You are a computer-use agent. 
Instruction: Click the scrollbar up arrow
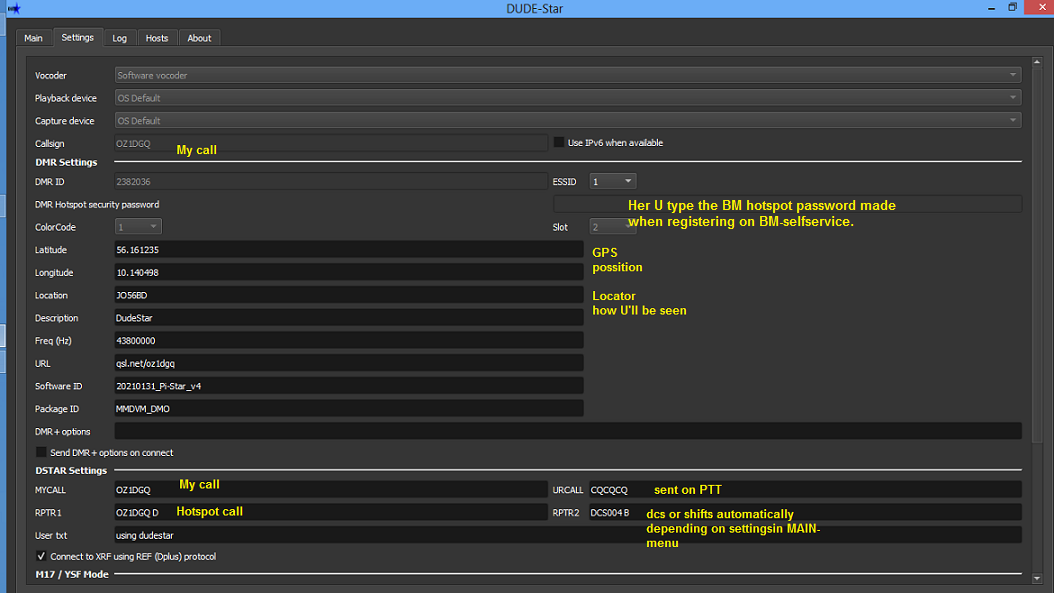(x=1037, y=62)
